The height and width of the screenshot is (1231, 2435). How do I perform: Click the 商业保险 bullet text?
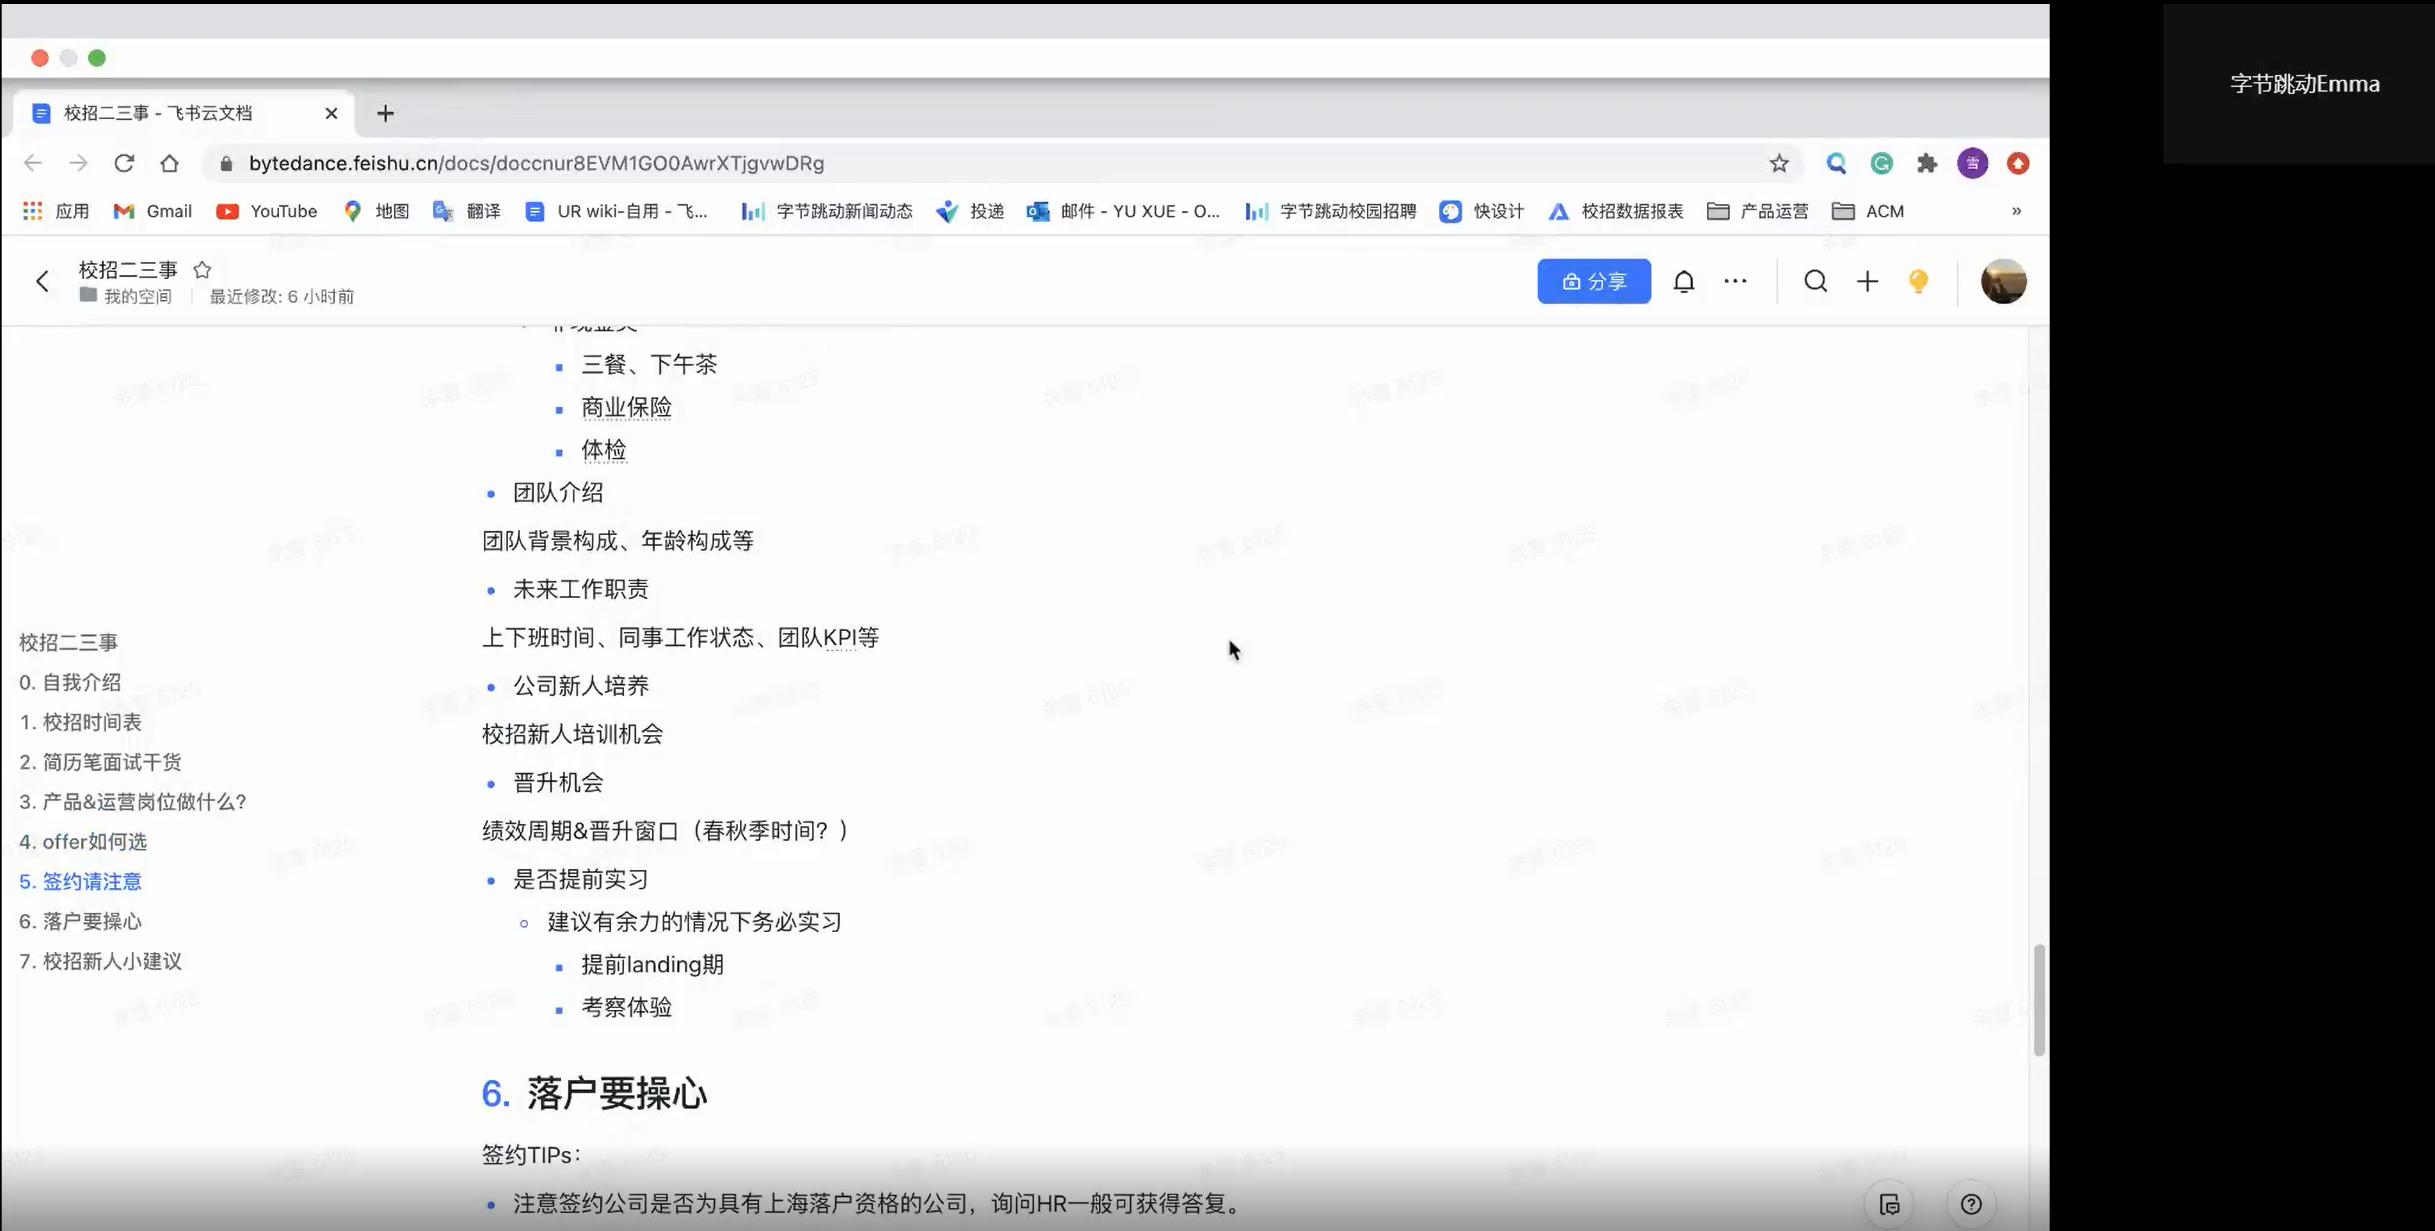(x=626, y=407)
